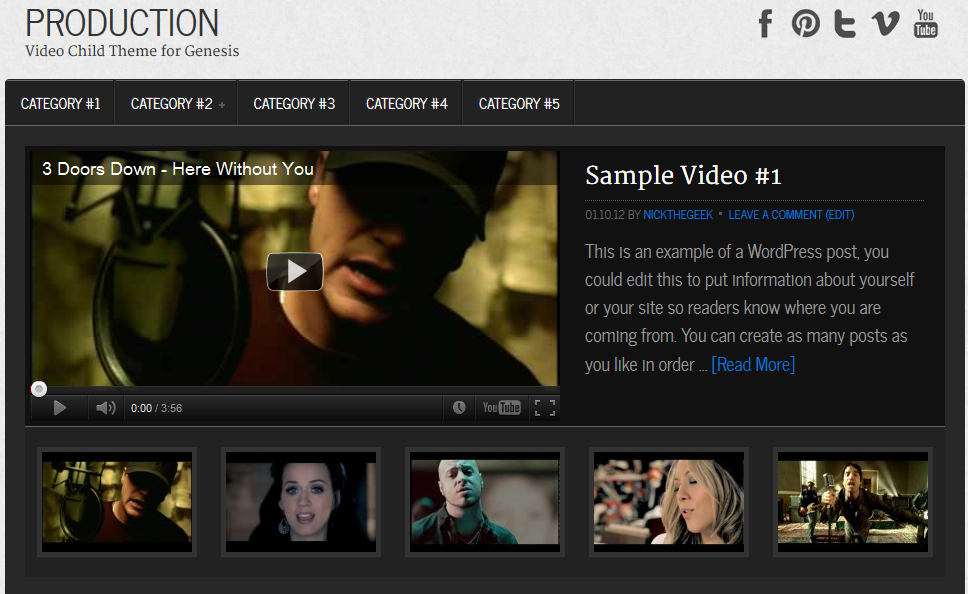Click the video progress bar scrubber
968x594 pixels.
39,389
